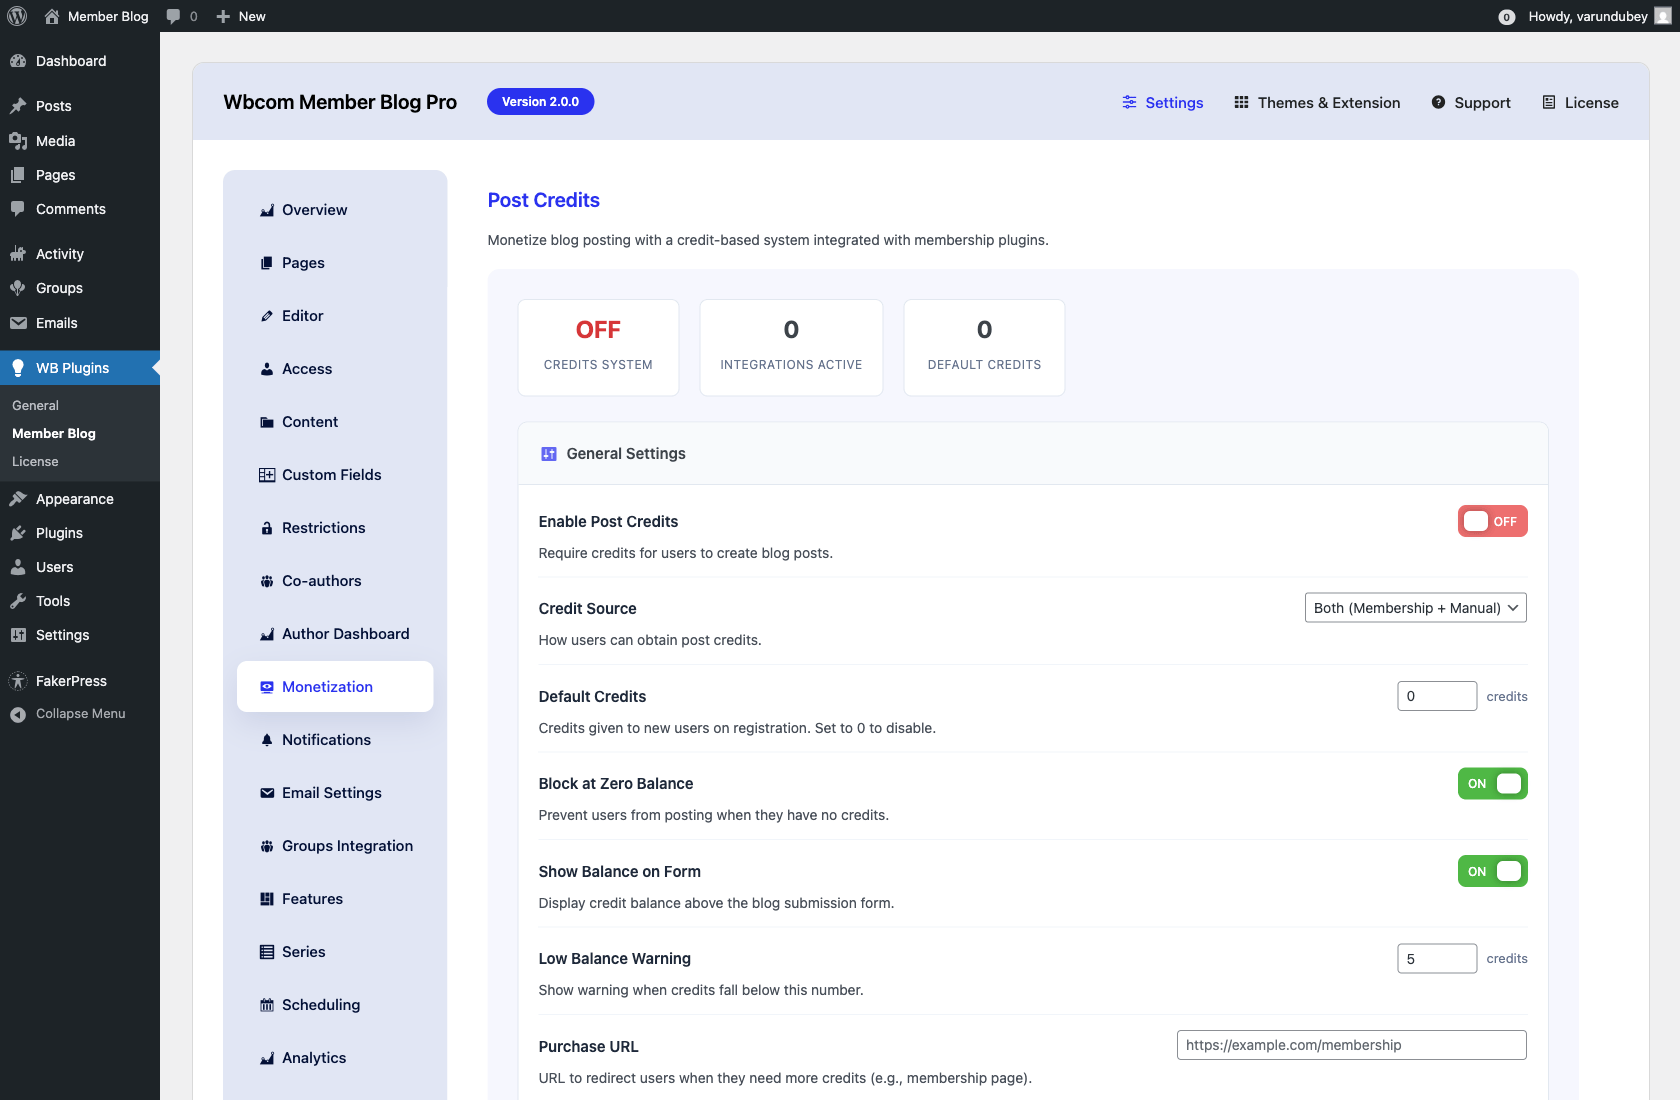Image resolution: width=1680 pixels, height=1100 pixels.
Task: Open the Howdy, varundubey profile link
Action: (x=1587, y=16)
